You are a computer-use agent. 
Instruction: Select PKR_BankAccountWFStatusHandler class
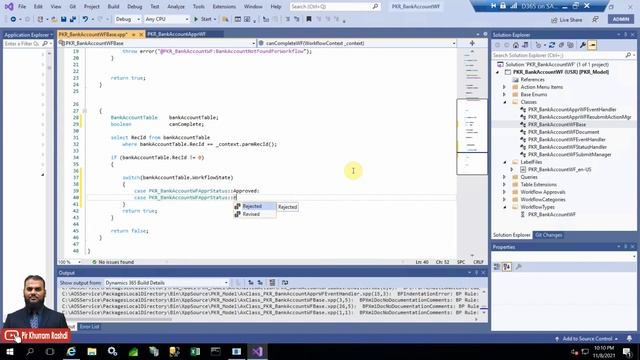point(567,147)
